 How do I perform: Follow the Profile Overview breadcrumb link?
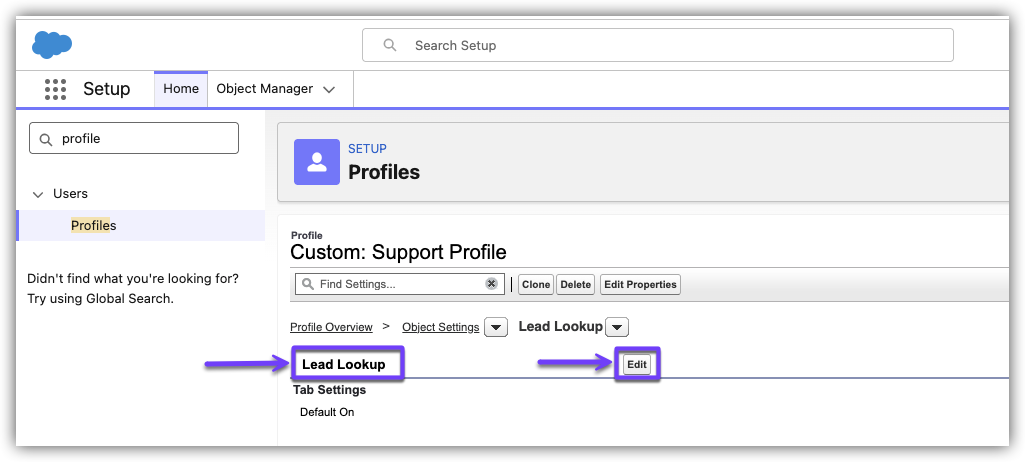tap(331, 327)
